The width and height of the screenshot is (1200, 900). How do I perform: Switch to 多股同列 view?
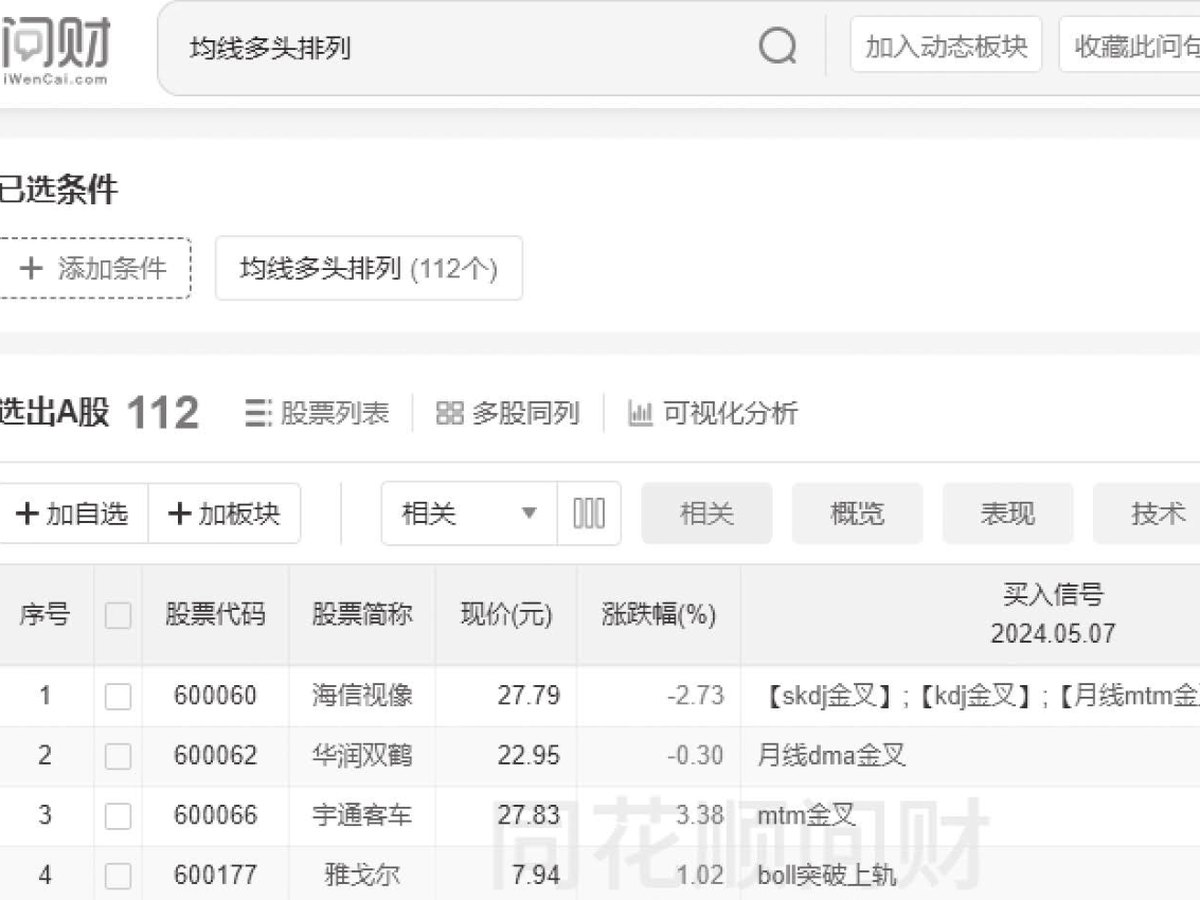click(x=508, y=413)
